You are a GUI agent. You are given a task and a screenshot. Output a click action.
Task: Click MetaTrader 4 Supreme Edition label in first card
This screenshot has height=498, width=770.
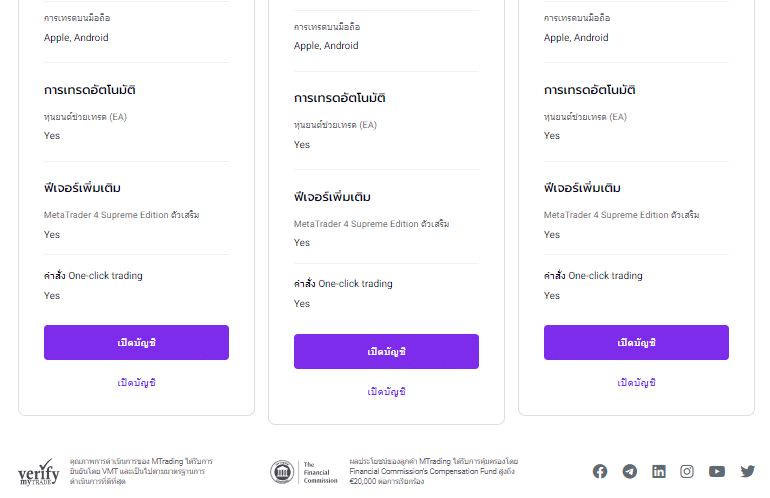(x=121, y=215)
